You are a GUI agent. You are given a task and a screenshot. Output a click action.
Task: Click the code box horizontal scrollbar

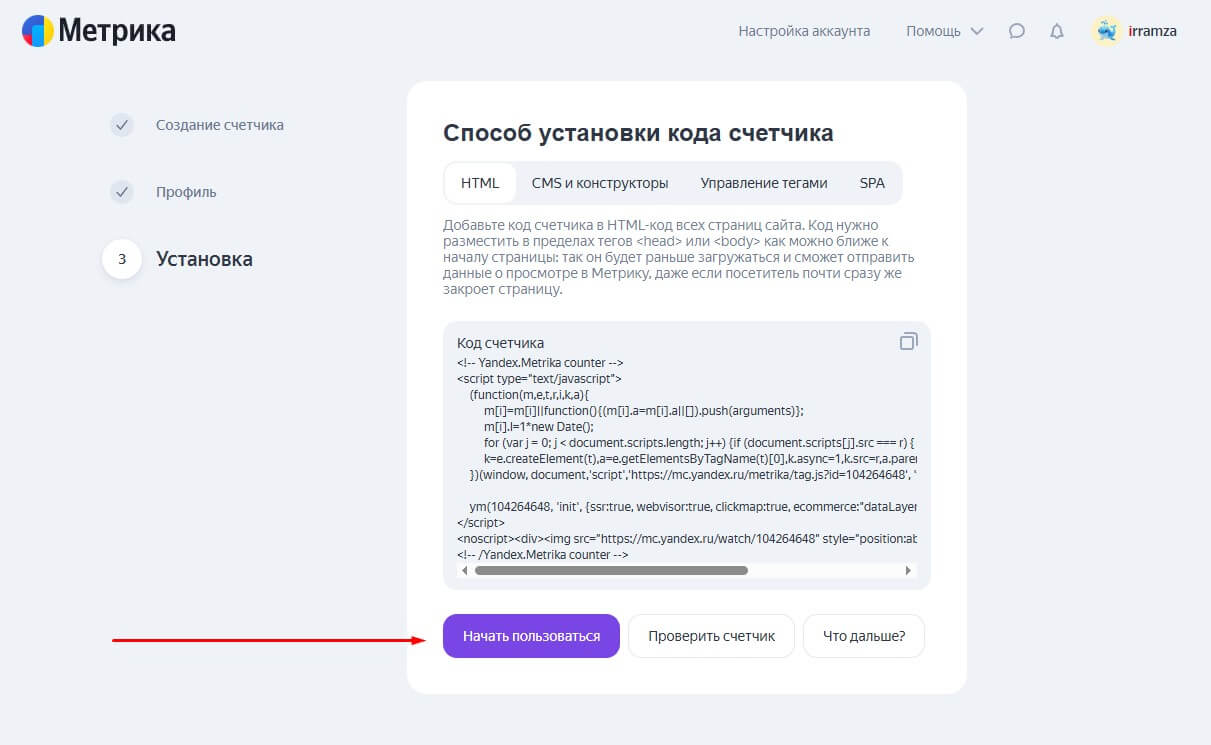(x=611, y=570)
